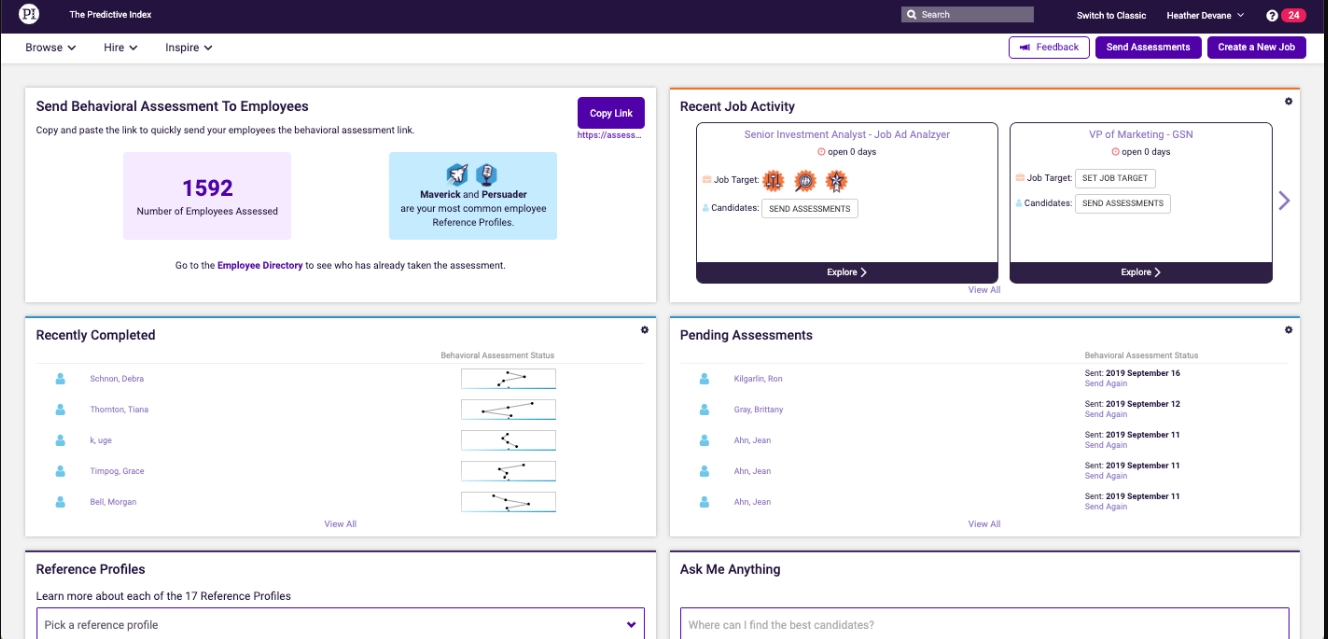Expand the Hire menu
The height and width of the screenshot is (639, 1328).
coord(120,47)
